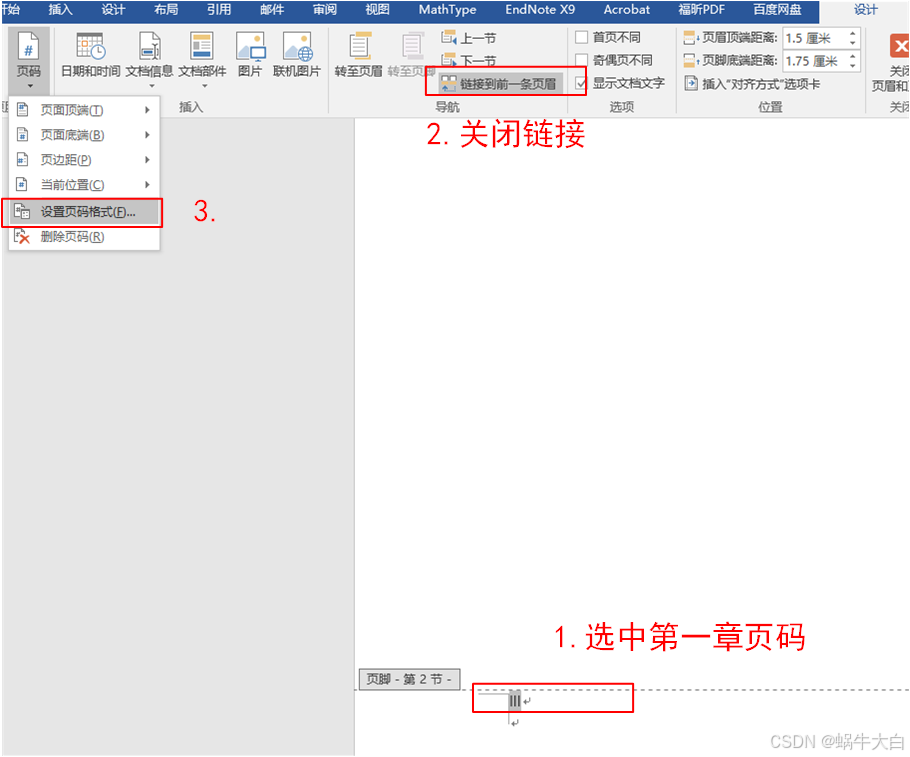Click the 页眉顶端距离 icon
Image resolution: width=910 pixels, height=757 pixels.
tap(691, 38)
